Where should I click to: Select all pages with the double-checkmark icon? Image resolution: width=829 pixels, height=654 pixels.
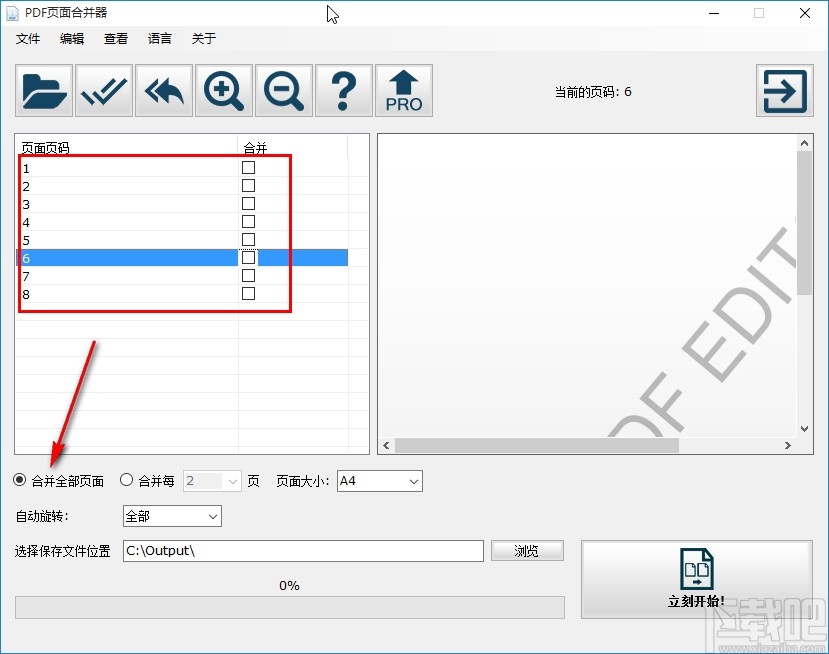(103, 90)
